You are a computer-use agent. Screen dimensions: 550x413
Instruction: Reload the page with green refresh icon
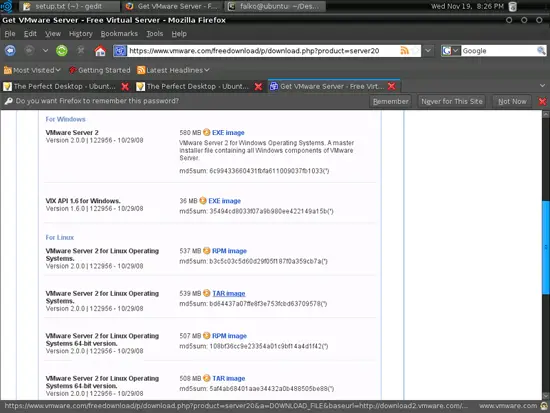pyautogui.click(x=62, y=51)
